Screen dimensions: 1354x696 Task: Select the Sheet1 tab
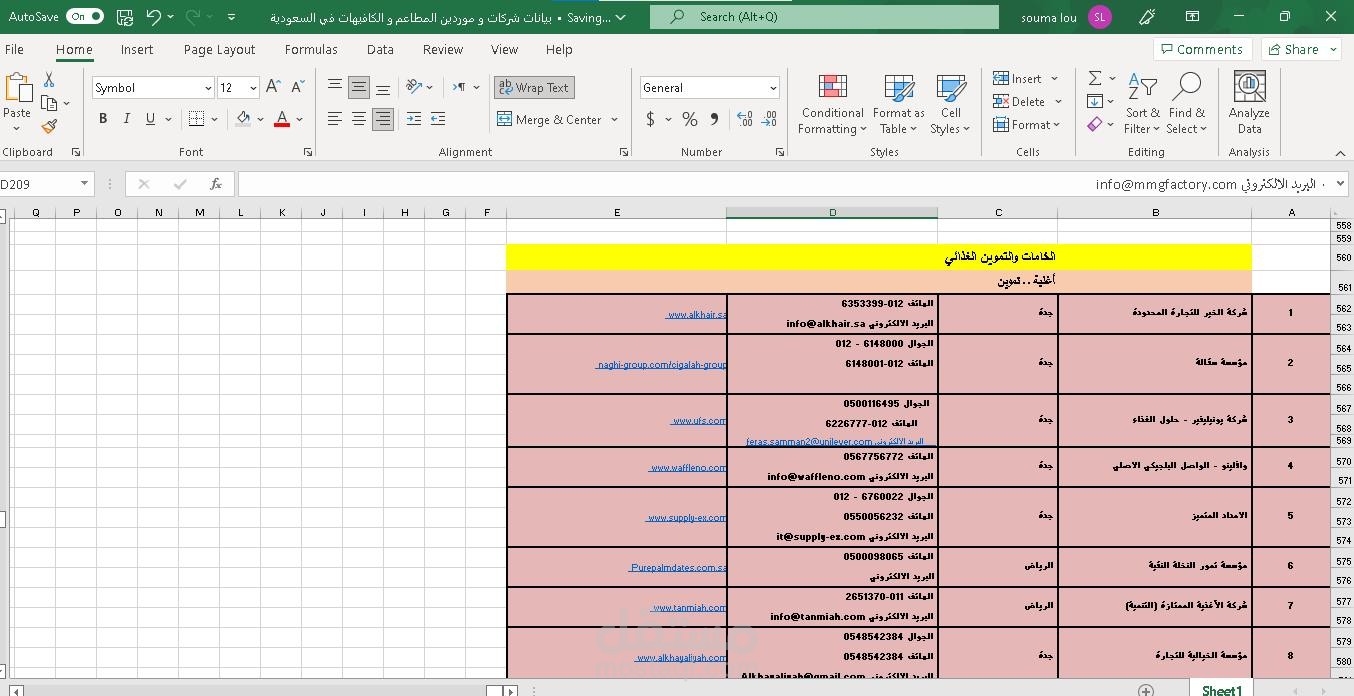click(x=1222, y=690)
